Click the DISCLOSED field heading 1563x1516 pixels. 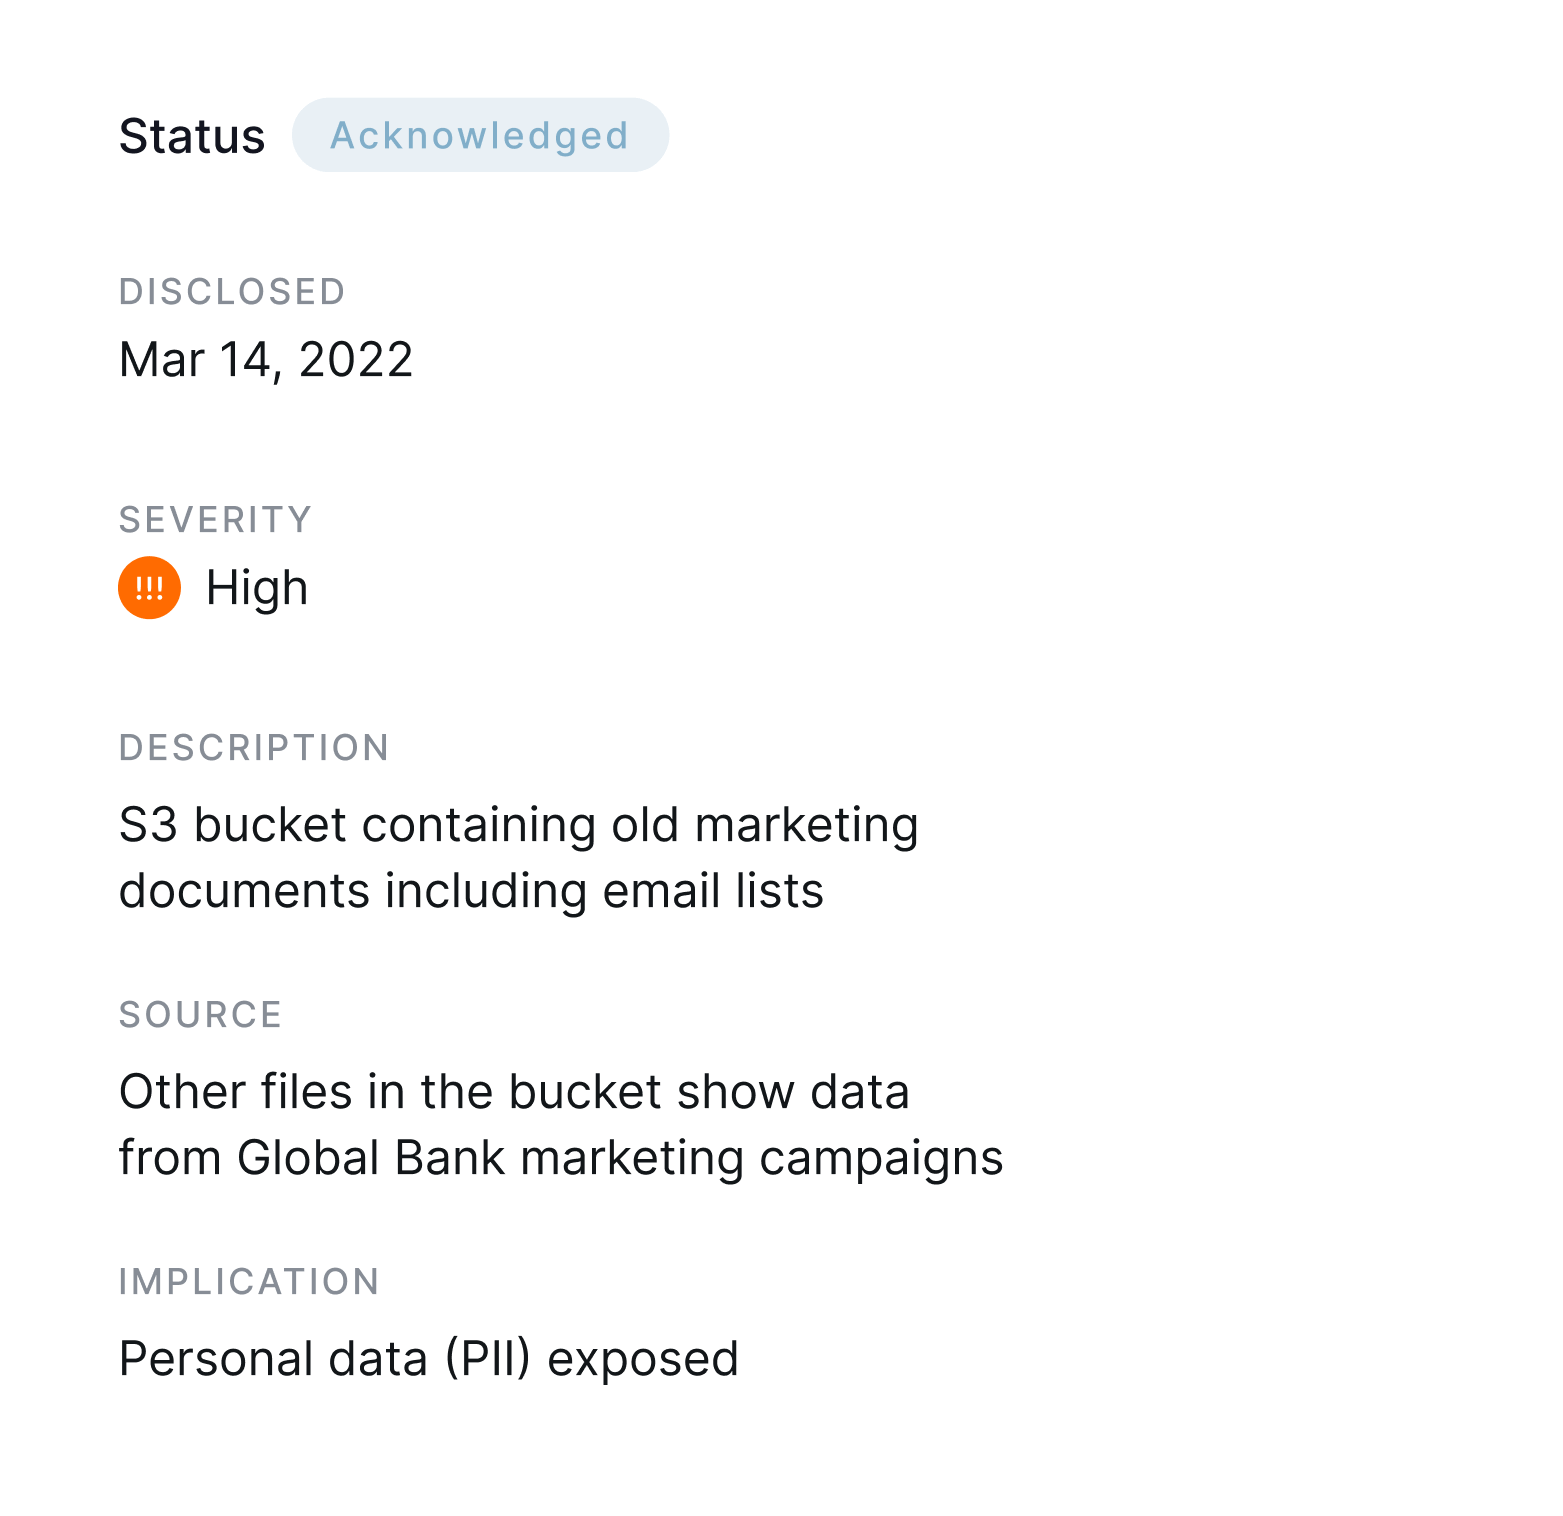232,292
